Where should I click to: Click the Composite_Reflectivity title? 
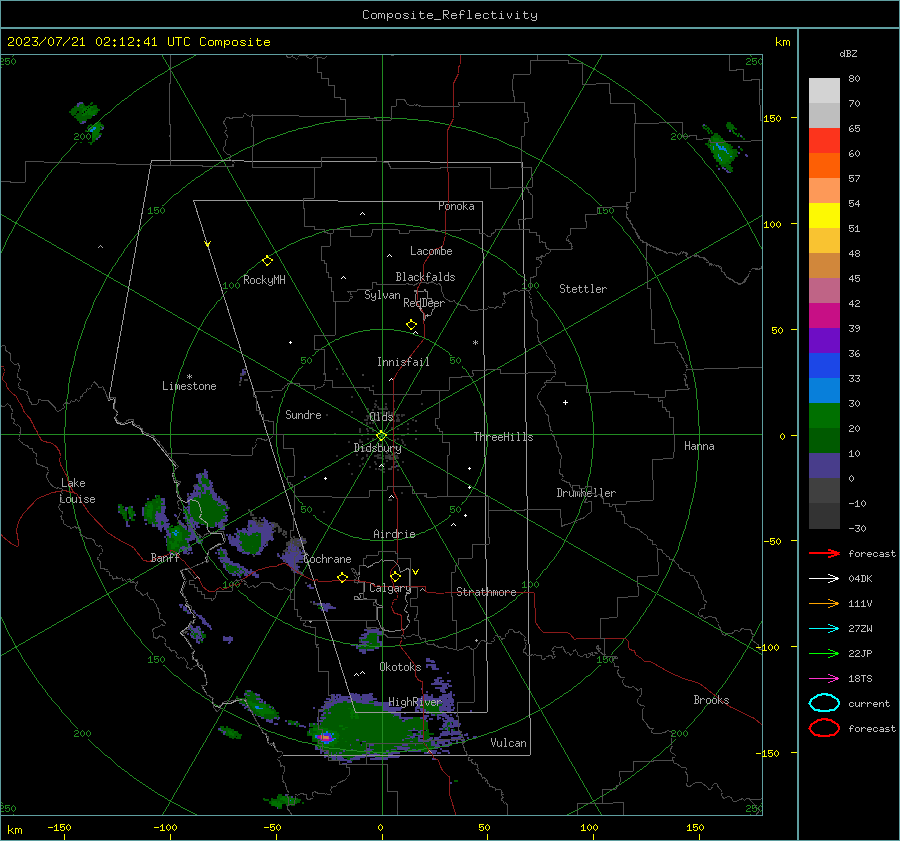[450, 15]
